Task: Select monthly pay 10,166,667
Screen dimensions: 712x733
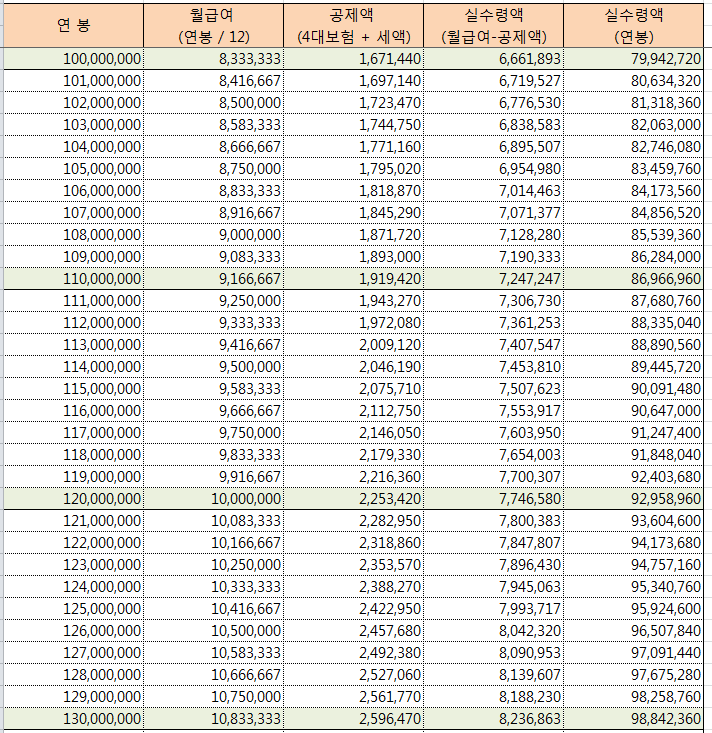Action: [x=213, y=542]
